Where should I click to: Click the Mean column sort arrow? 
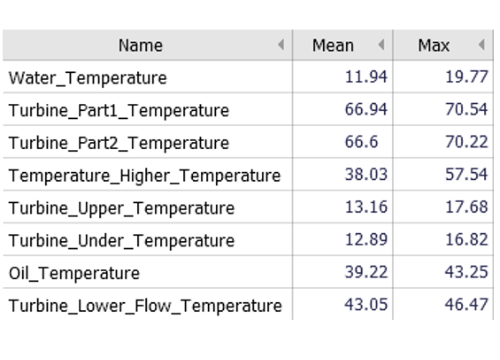tap(381, 45)
